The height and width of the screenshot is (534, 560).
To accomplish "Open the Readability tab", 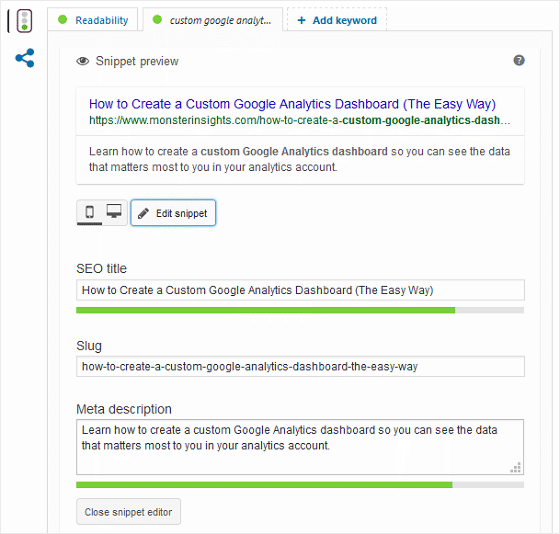I will tap(93, 20).
